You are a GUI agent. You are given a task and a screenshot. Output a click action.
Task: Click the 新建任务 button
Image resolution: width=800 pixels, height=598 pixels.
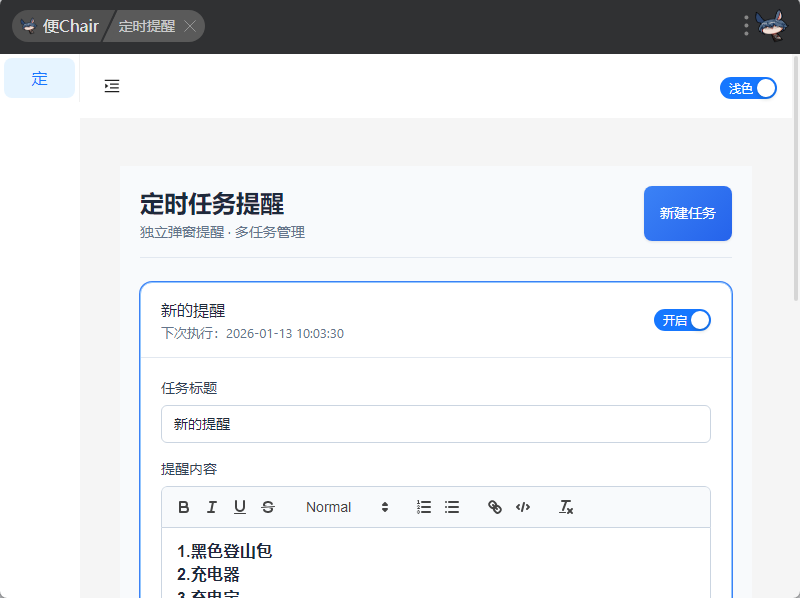coord(688,213)
